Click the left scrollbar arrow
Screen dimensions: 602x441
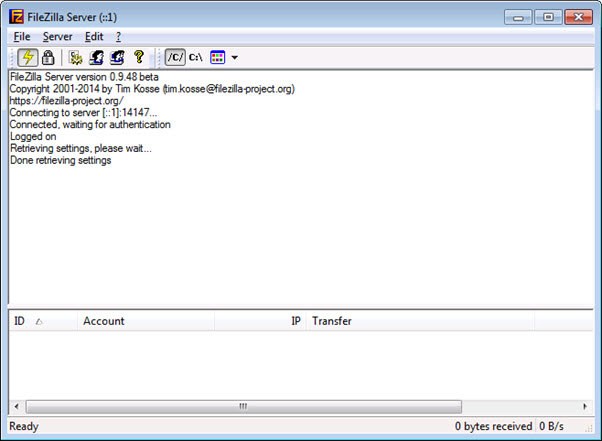17,406
